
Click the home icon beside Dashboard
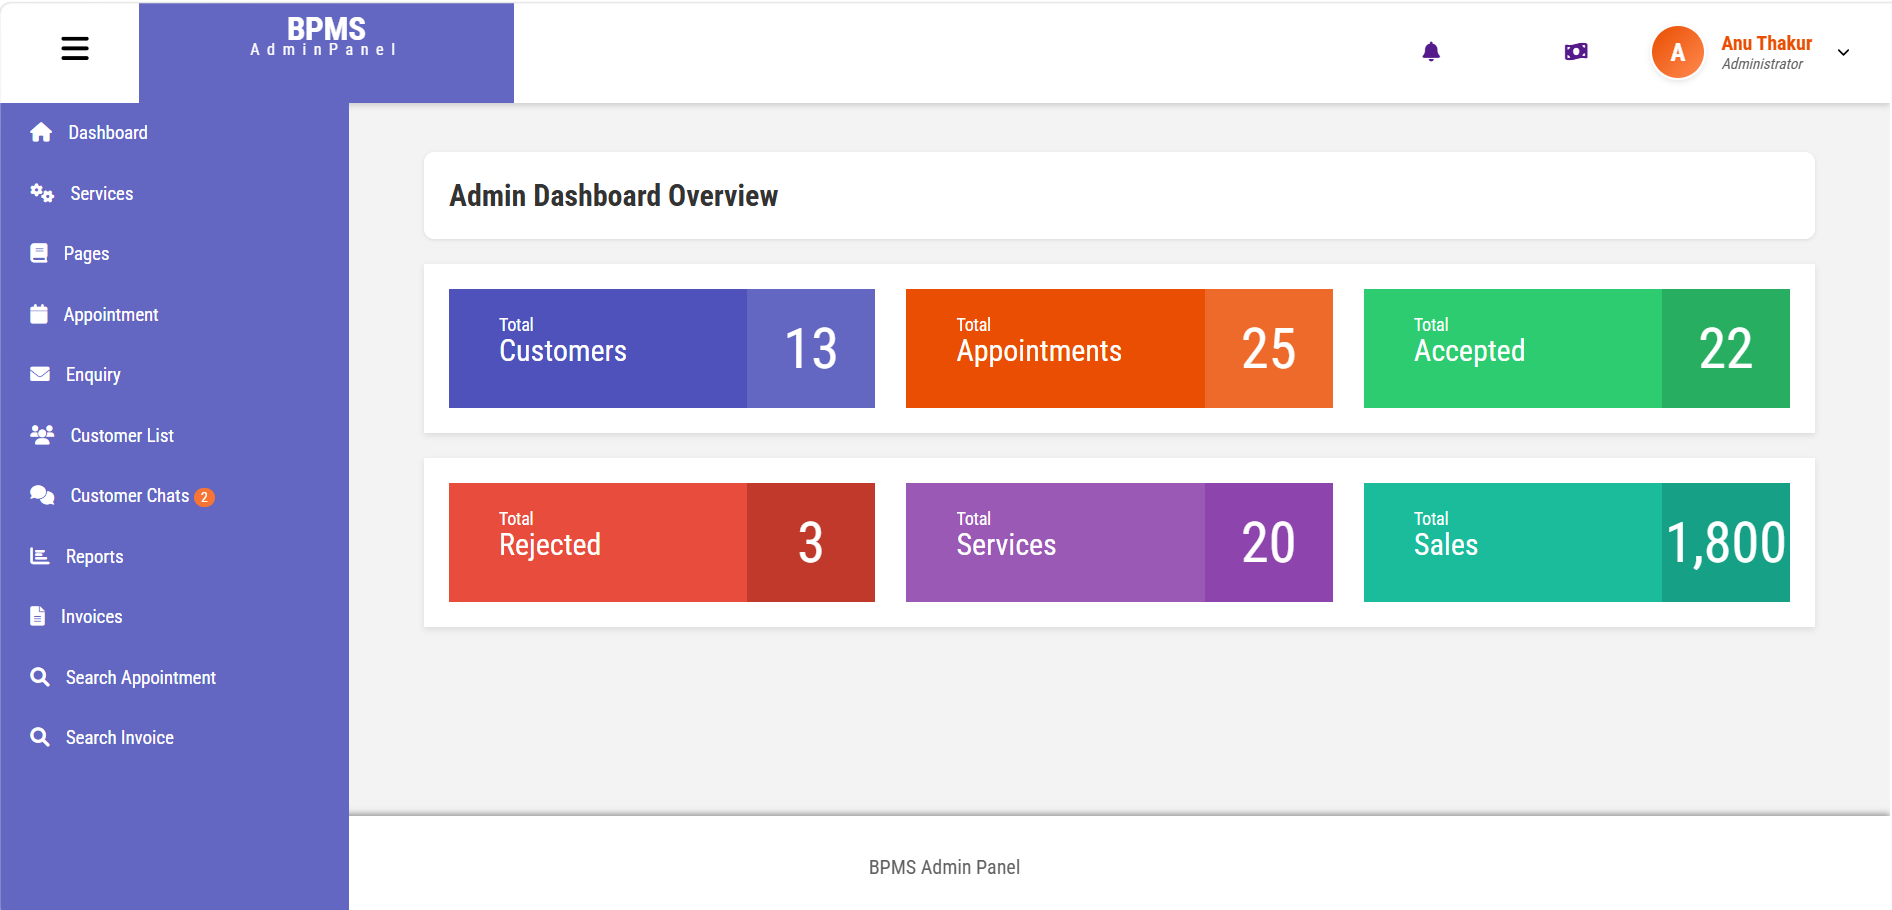41,132
